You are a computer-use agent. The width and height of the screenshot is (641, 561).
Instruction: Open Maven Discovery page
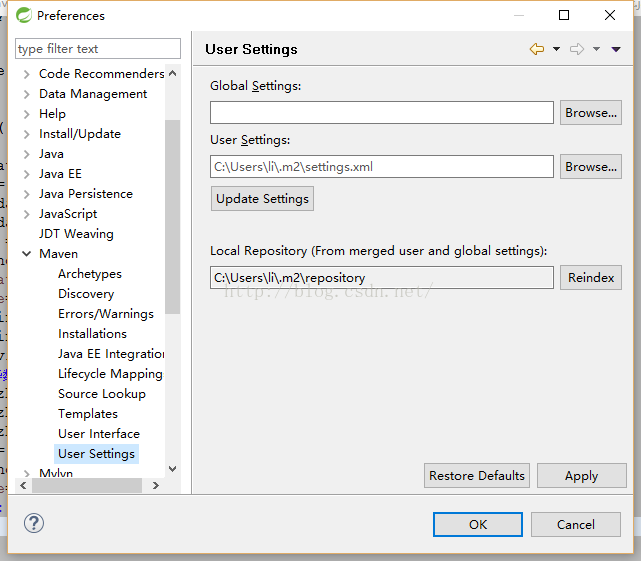[86, 294]
